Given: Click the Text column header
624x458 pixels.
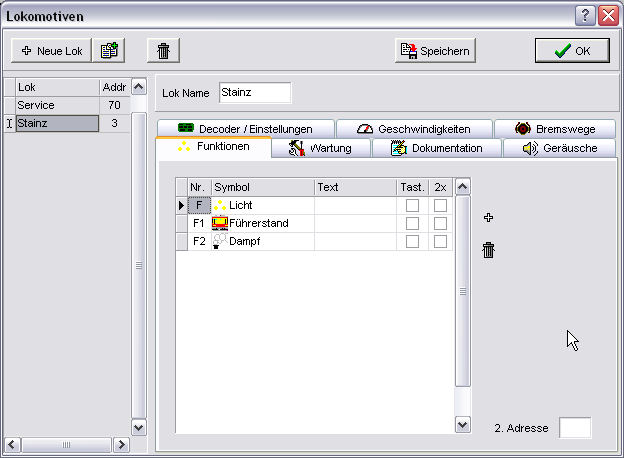Looking at the screenshot, I should pyautogui.click(x=355, y=187).
